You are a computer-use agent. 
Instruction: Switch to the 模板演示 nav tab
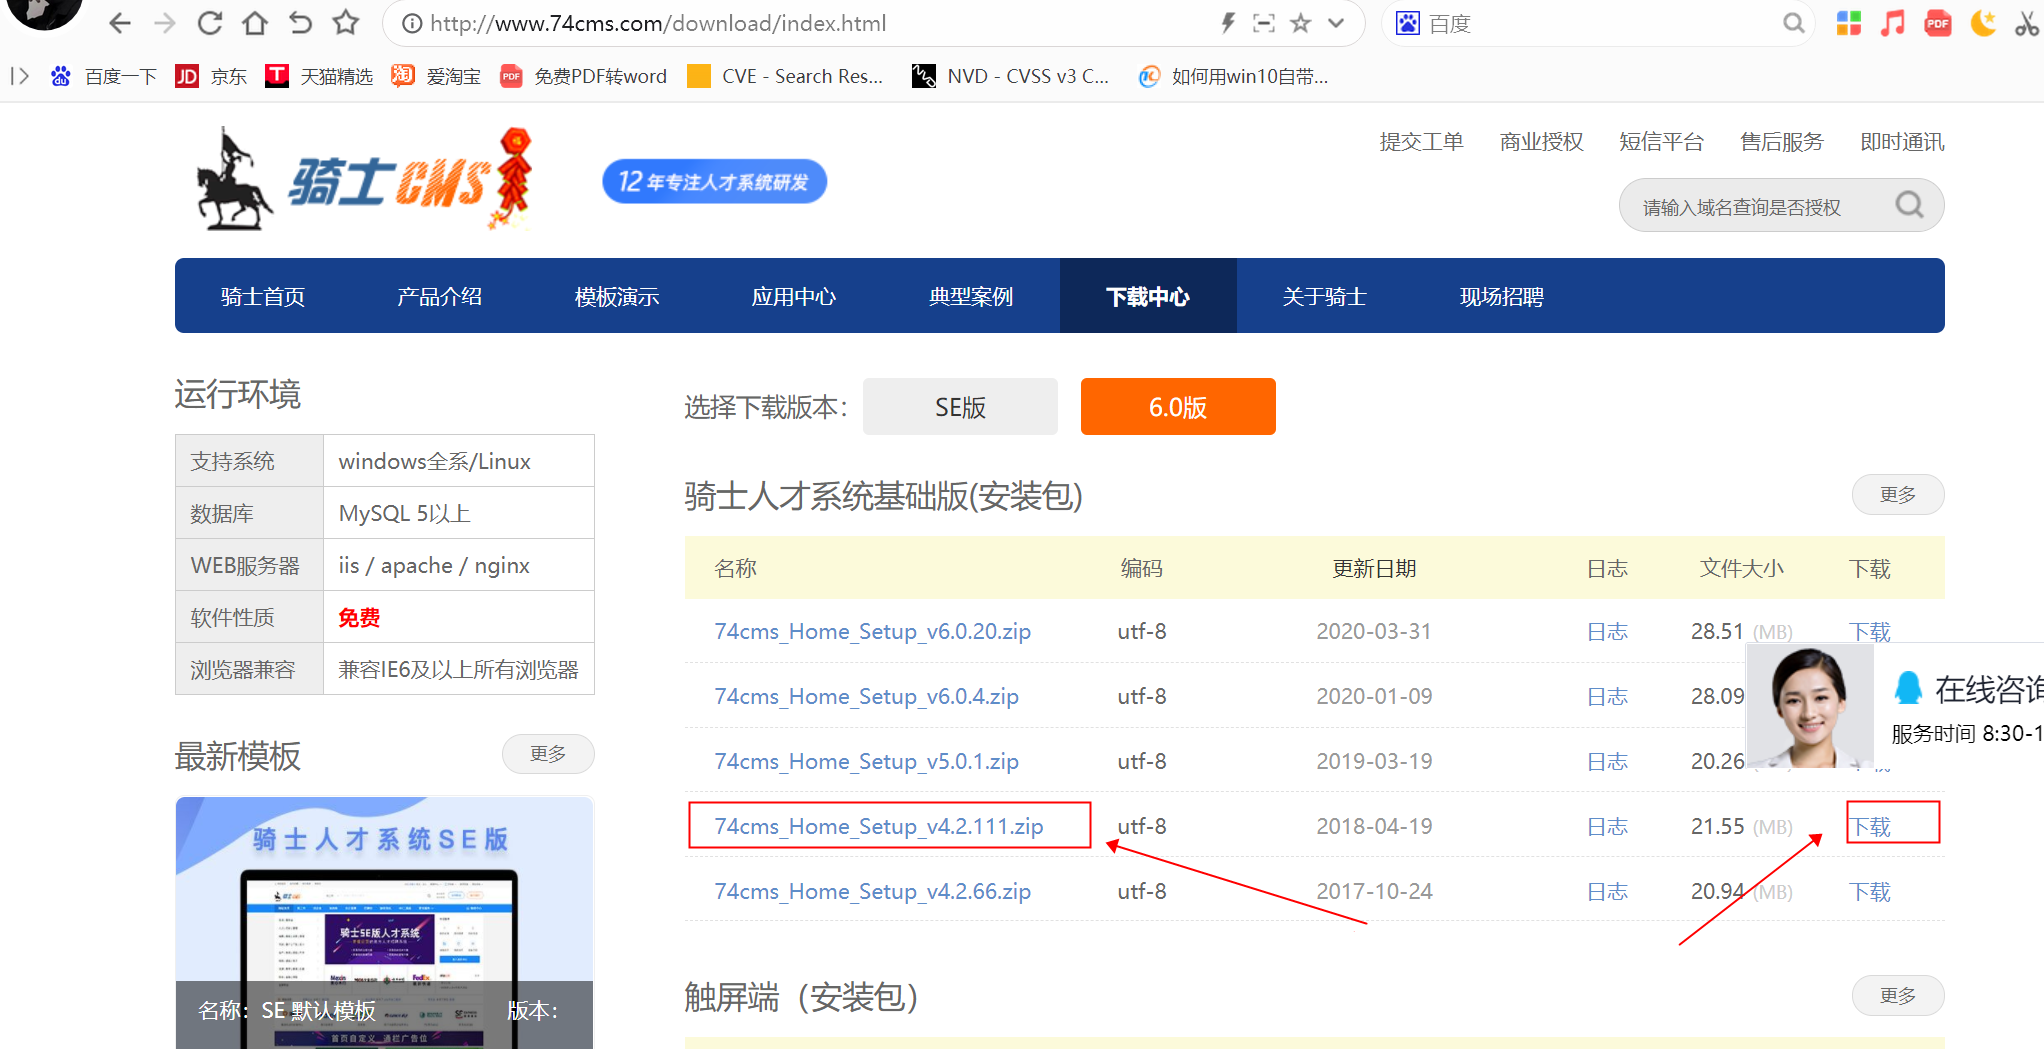pyautogui.click(x=616, y=296)
